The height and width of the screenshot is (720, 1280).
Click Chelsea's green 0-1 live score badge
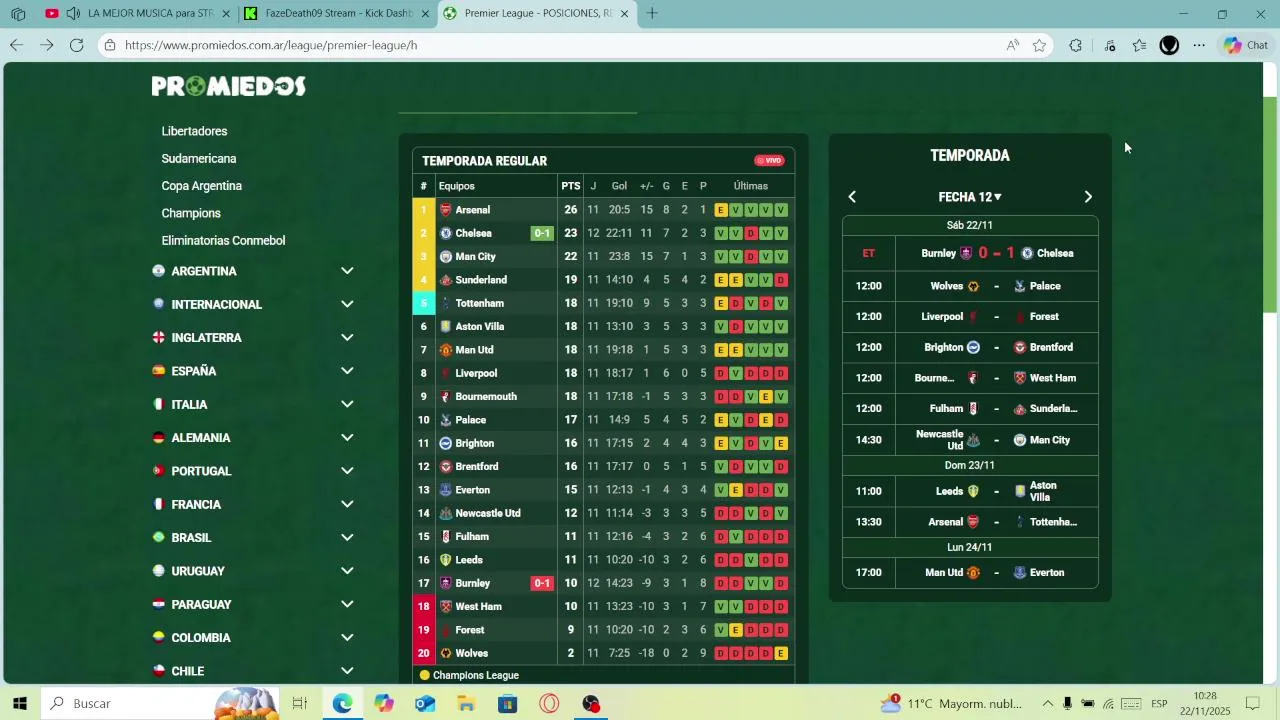coord(542,233)
